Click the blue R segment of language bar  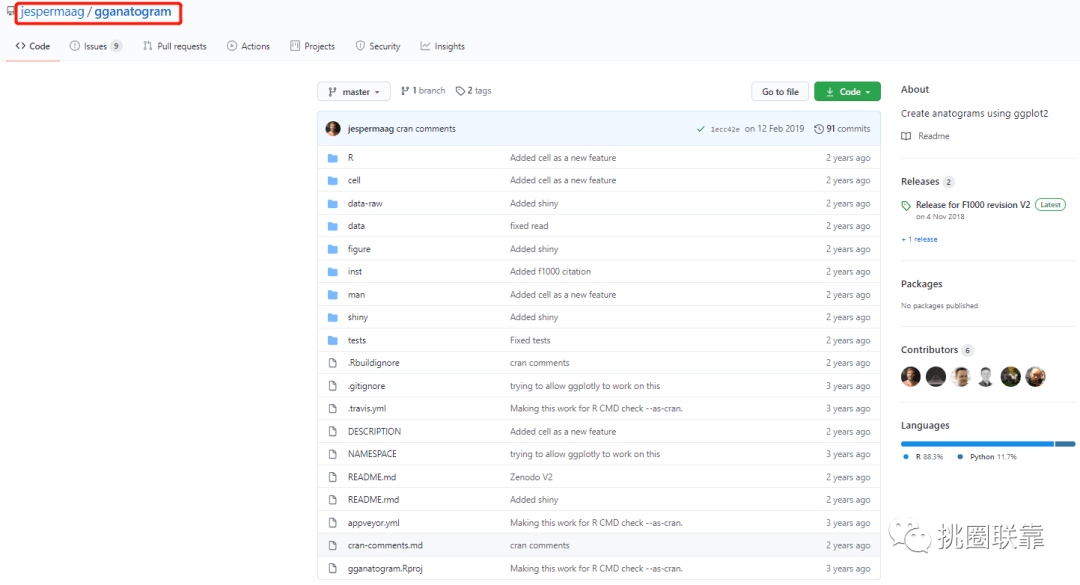coord(976,443)
